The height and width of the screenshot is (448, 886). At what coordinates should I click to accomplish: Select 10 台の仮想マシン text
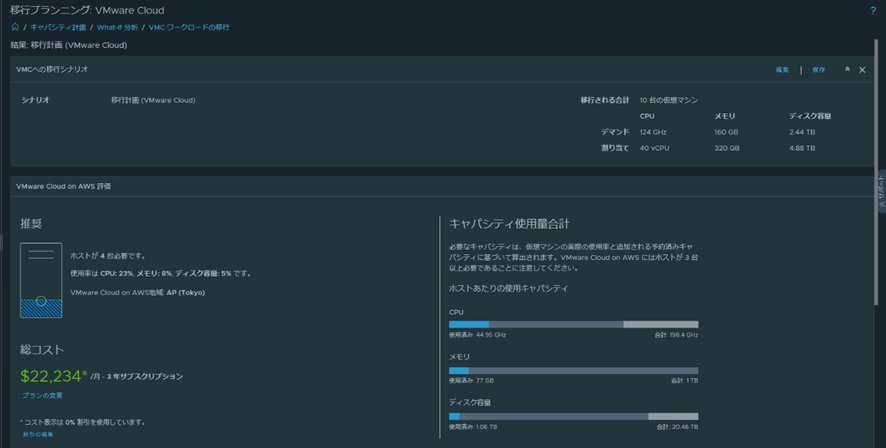click(x=668, y=100)
